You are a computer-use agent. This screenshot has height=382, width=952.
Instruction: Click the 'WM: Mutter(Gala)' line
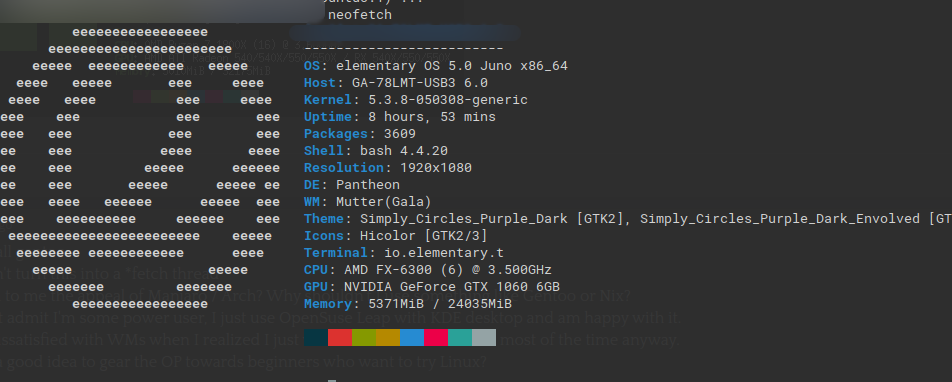coord(368,202)
